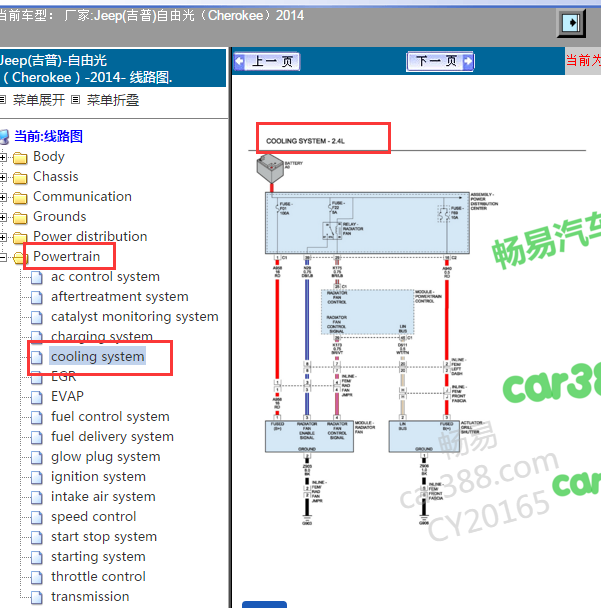This screenshot has width=601, height=608.
Task: Open catalyst monitoring system diagram
Action: pos(135,317)
